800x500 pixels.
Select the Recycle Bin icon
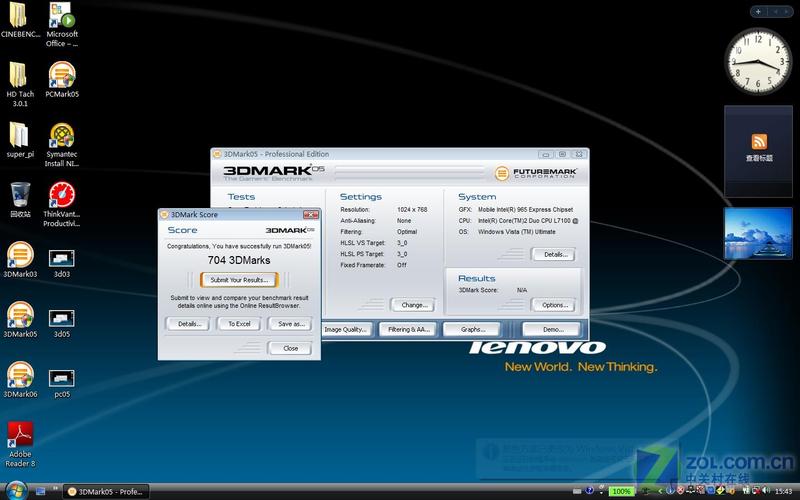pos(20,200)
